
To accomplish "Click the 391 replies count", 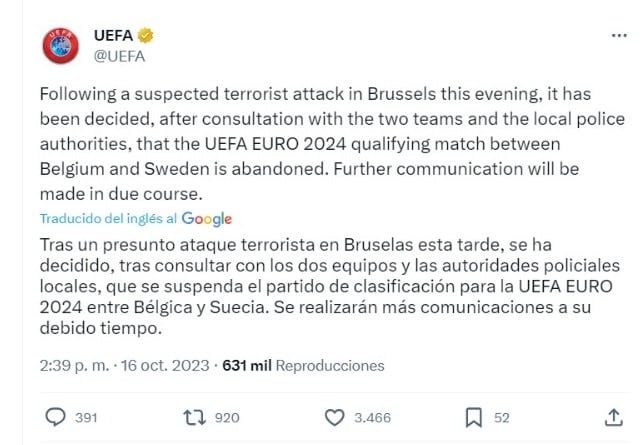I will point(88,416).
